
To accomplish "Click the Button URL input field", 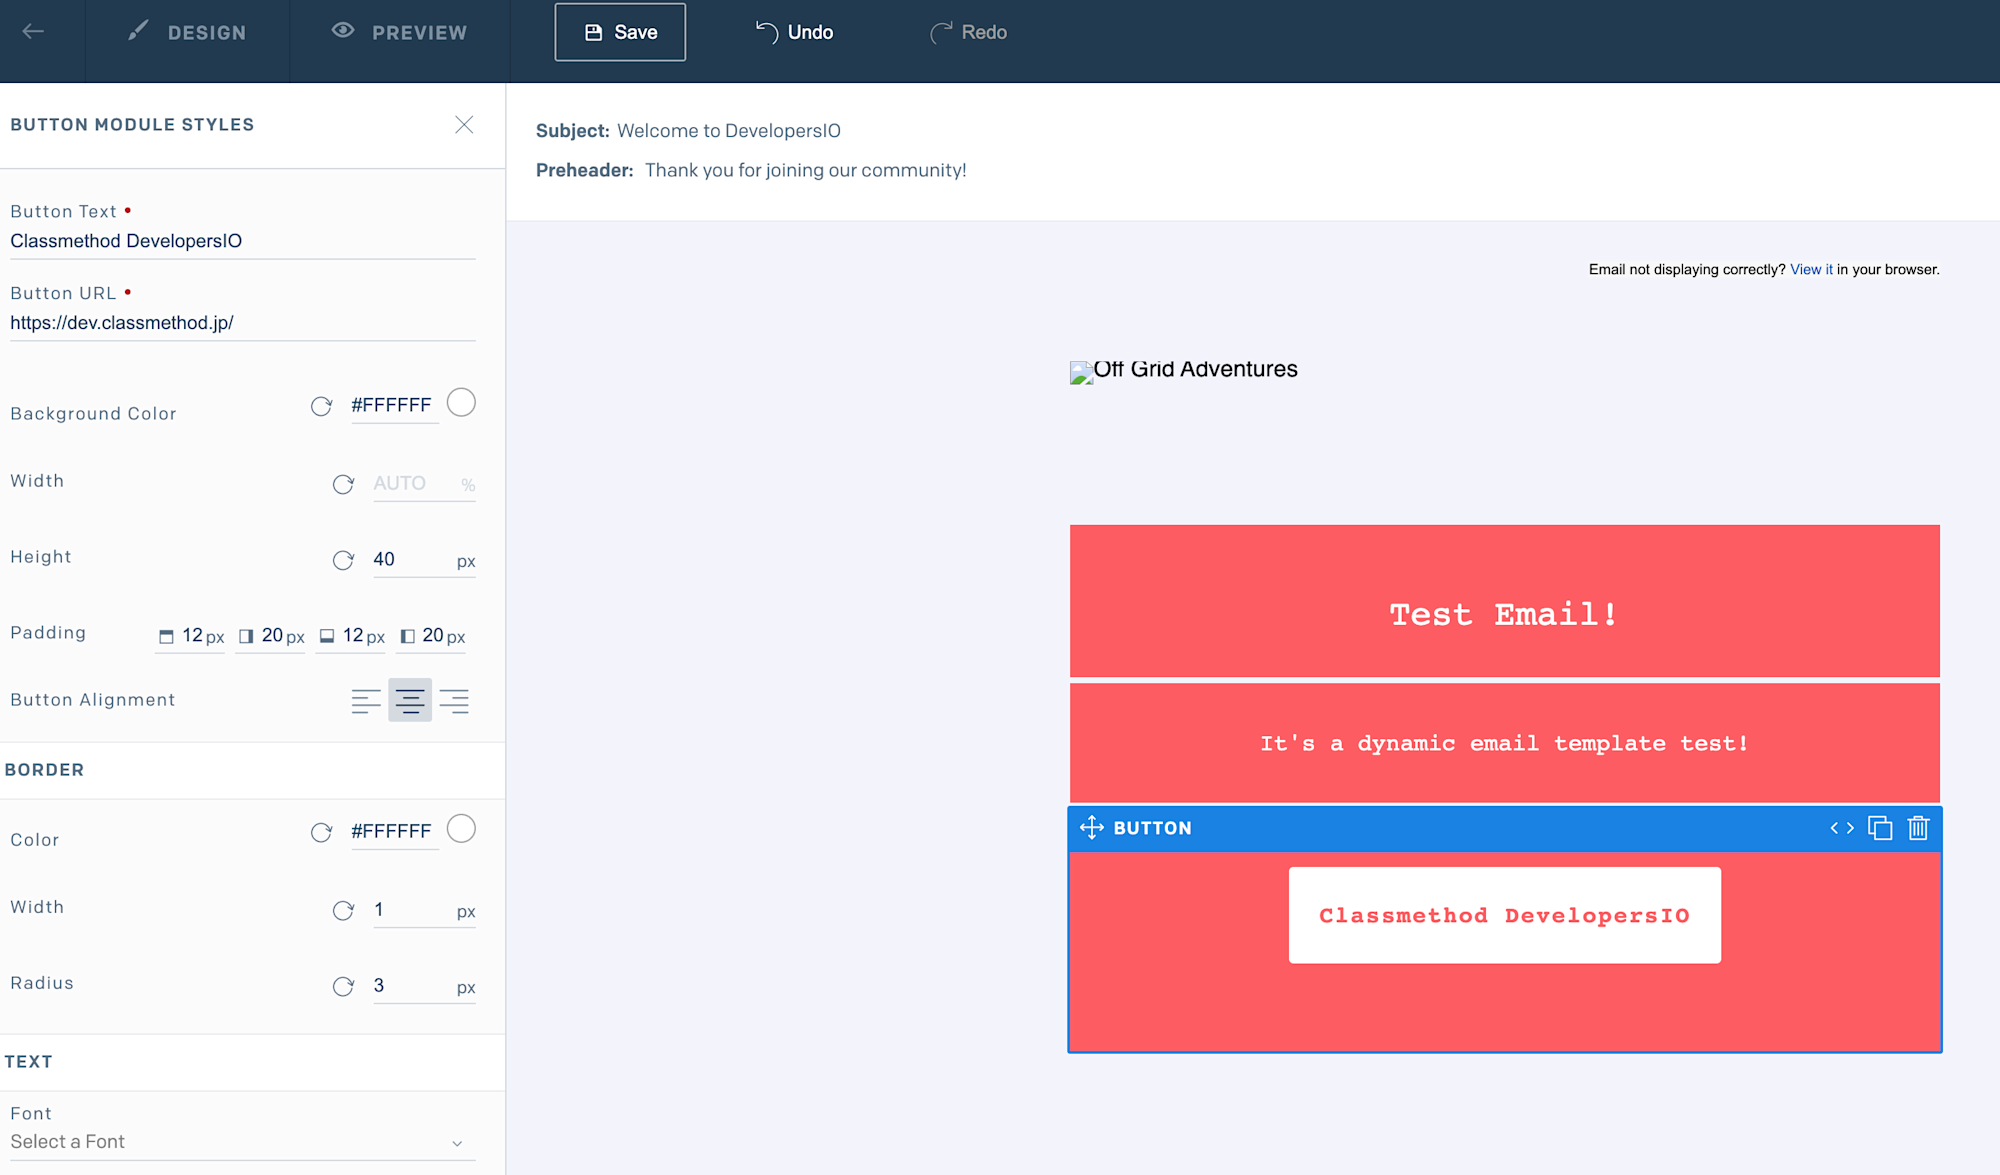I will (x=240, y=323).
